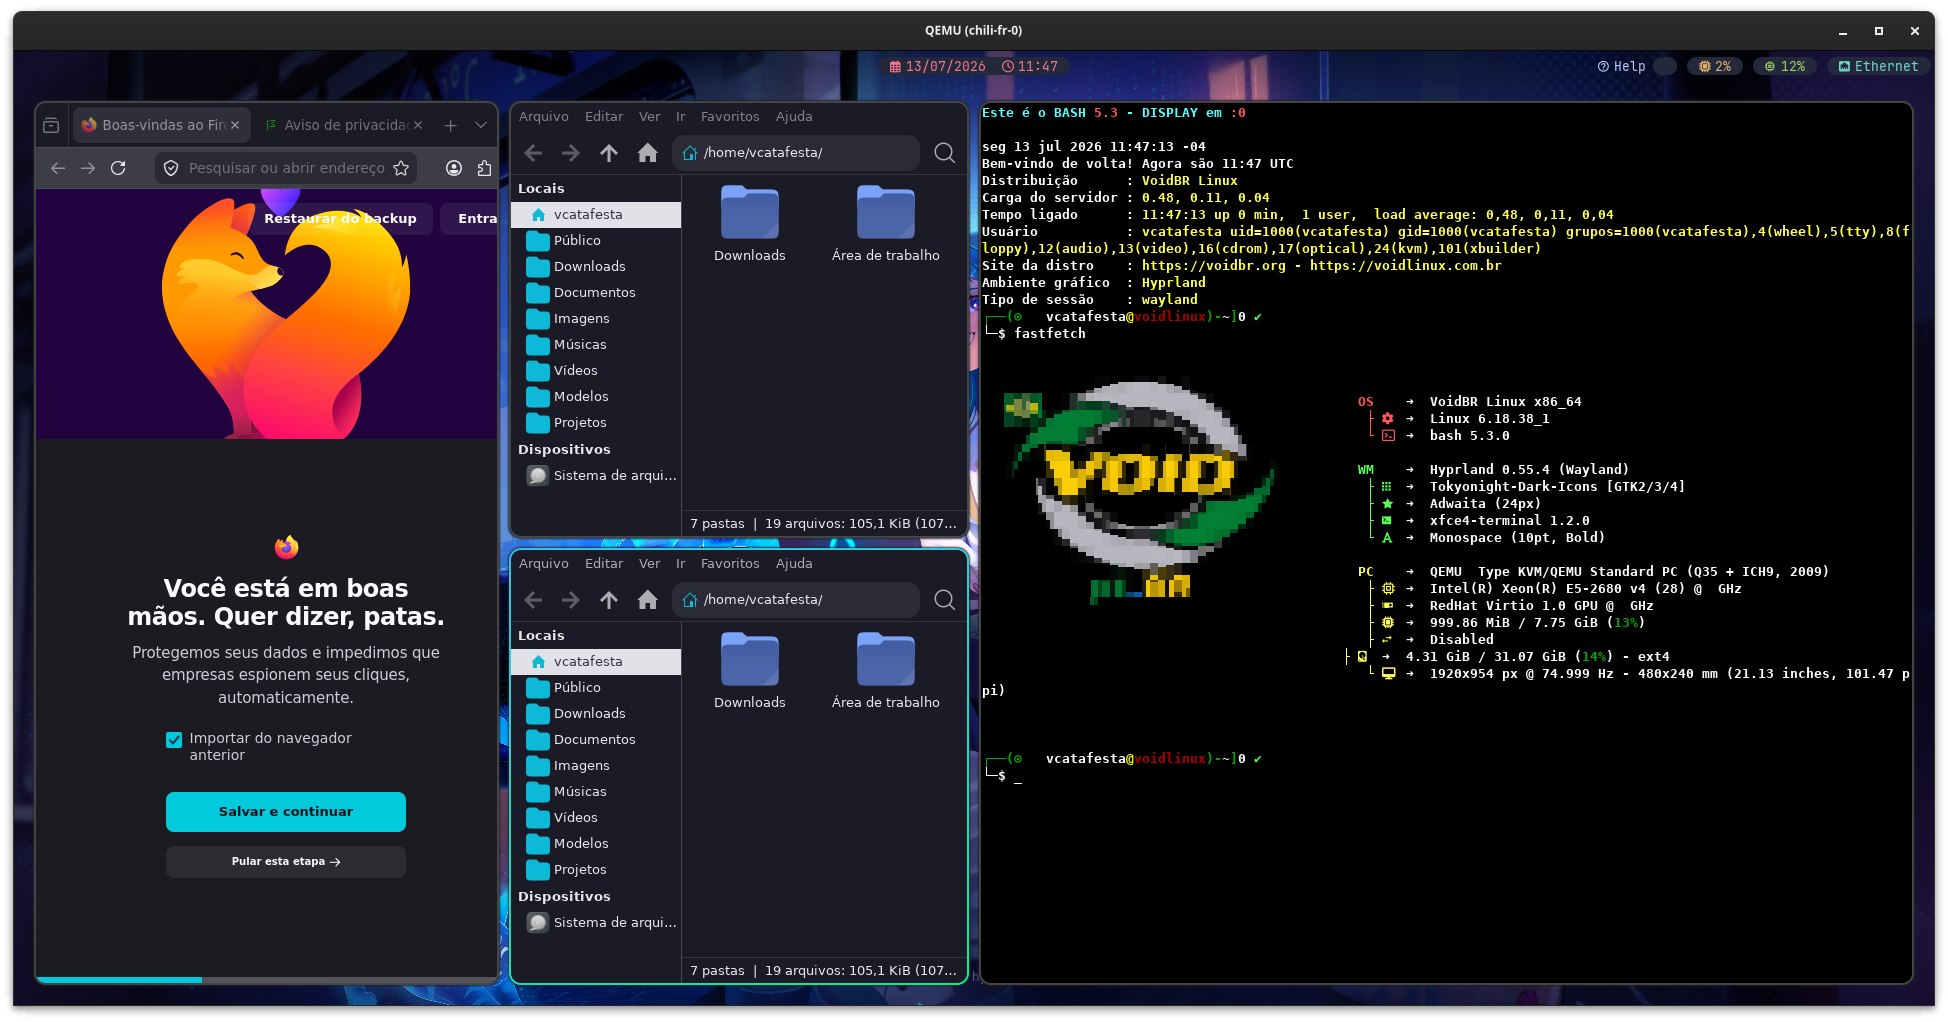Select vcatafesta in the upper file manager sidebar
The image size is (1948, 1022).
(596, 215)
